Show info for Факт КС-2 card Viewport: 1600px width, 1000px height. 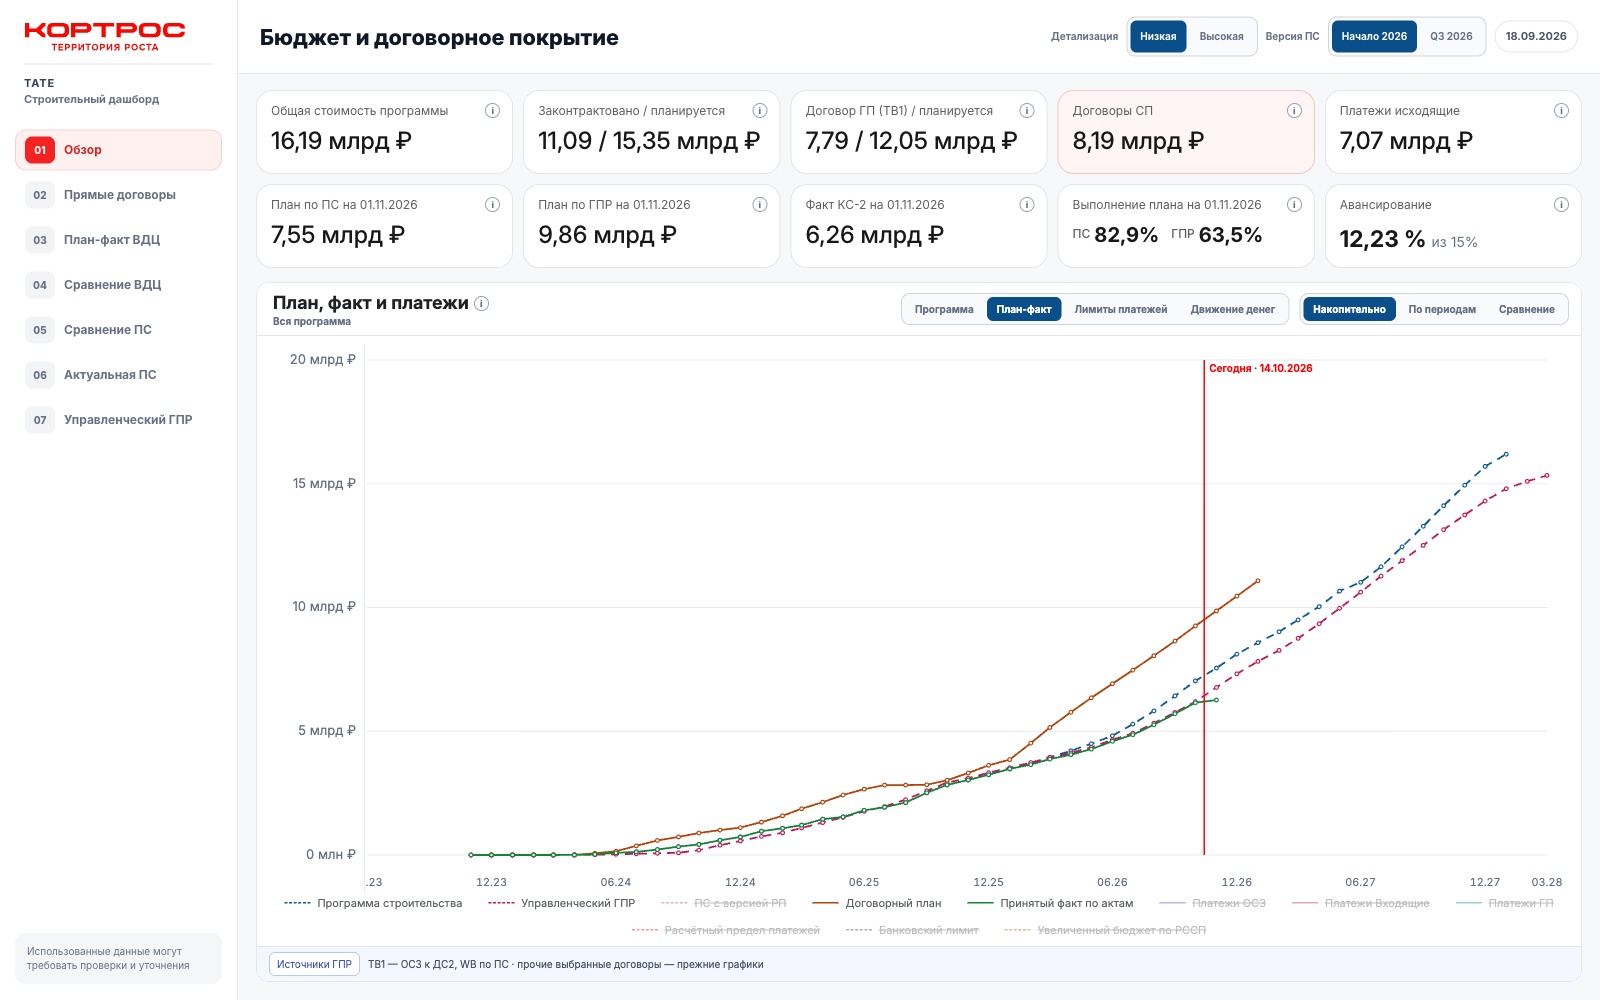[1026, 205]
